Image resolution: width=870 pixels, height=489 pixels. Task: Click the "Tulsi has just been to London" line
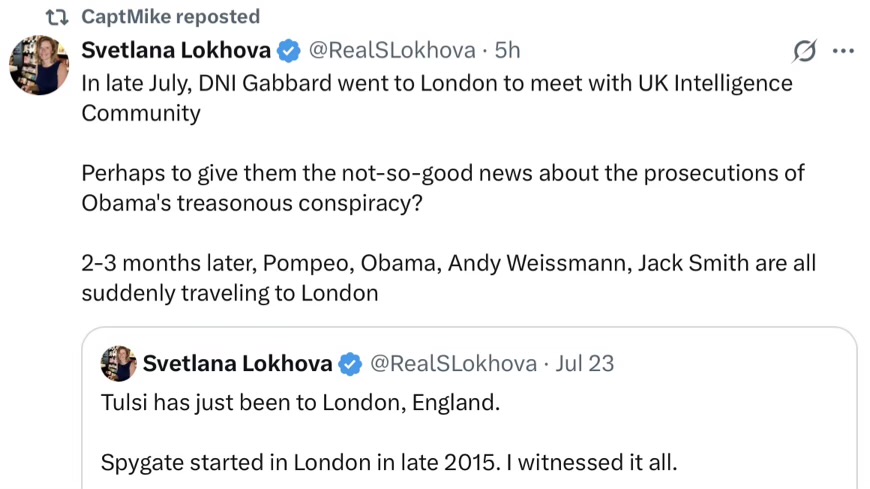(299, 404)
